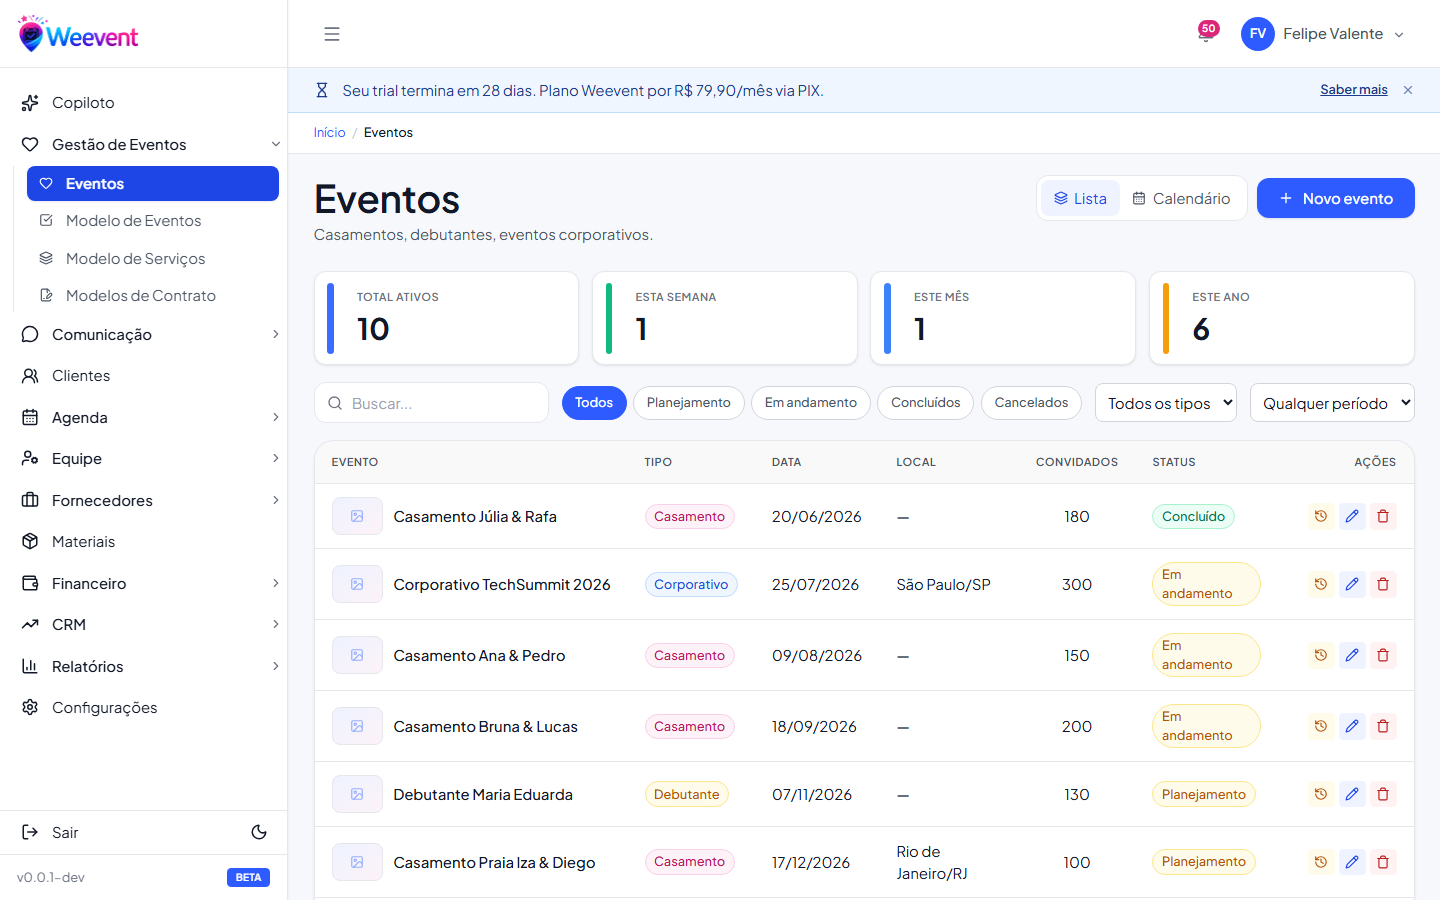
Task: Expand Financeiro menu
Action: [144, 584]
